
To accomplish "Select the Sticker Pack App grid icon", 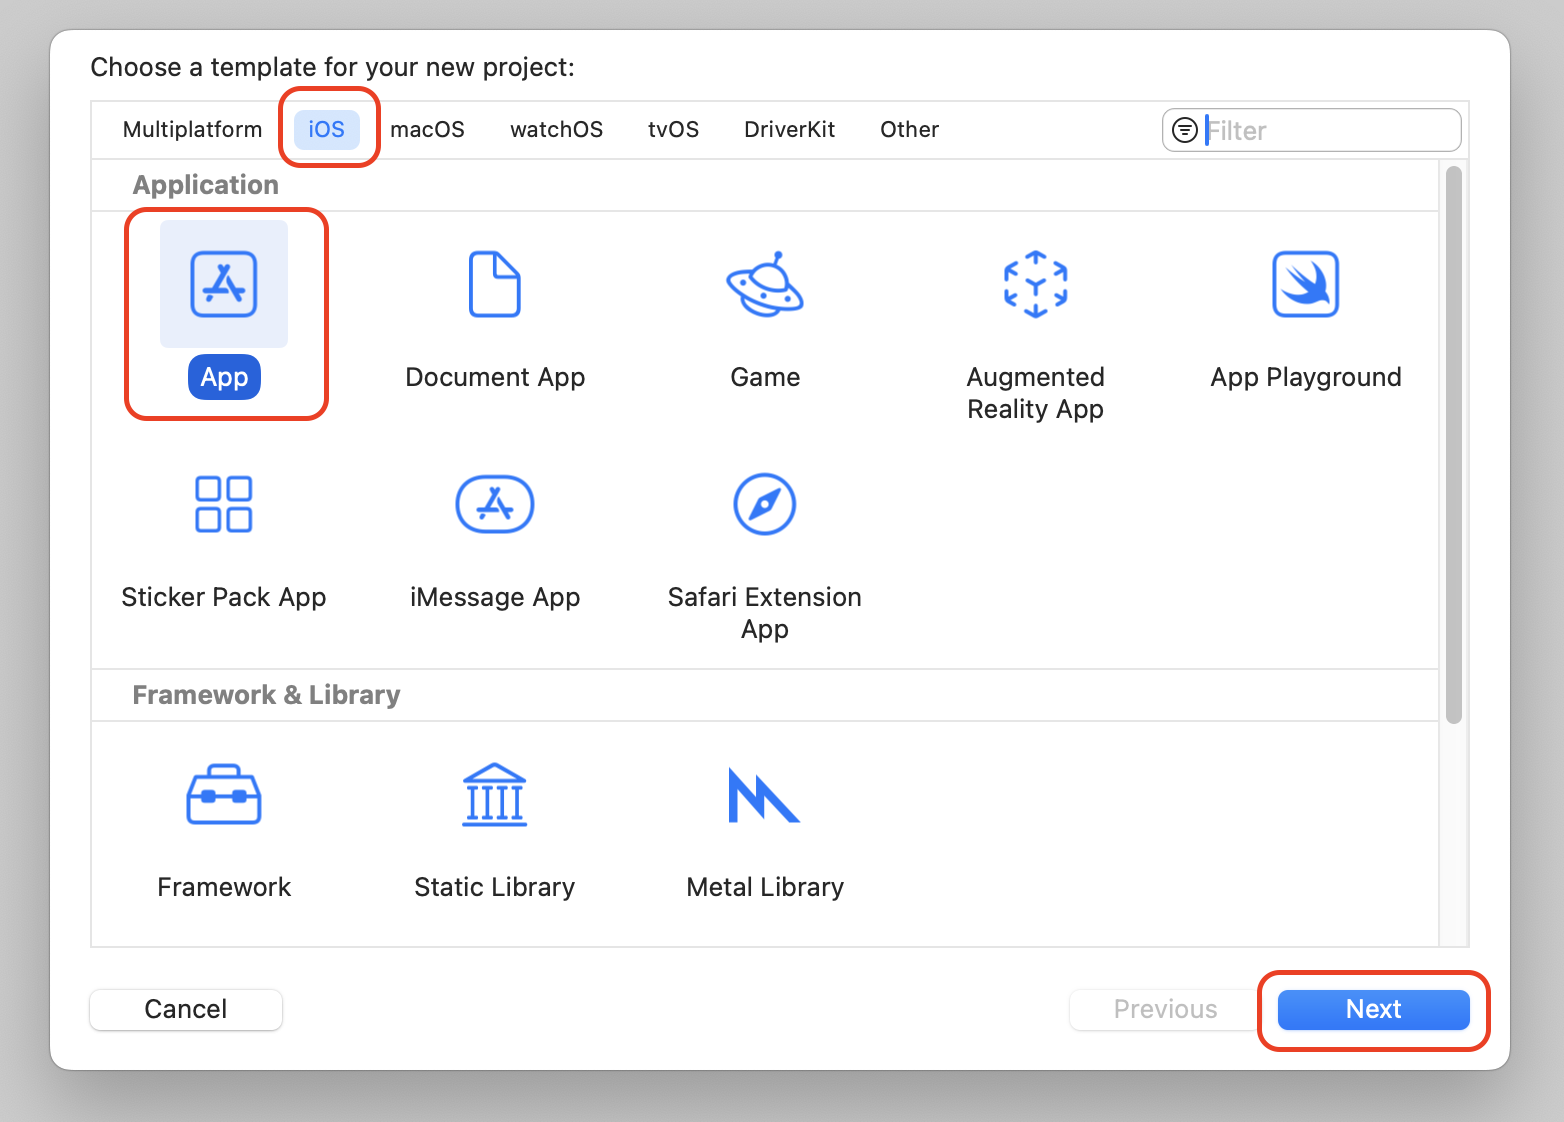I will (x=224, y=504).
